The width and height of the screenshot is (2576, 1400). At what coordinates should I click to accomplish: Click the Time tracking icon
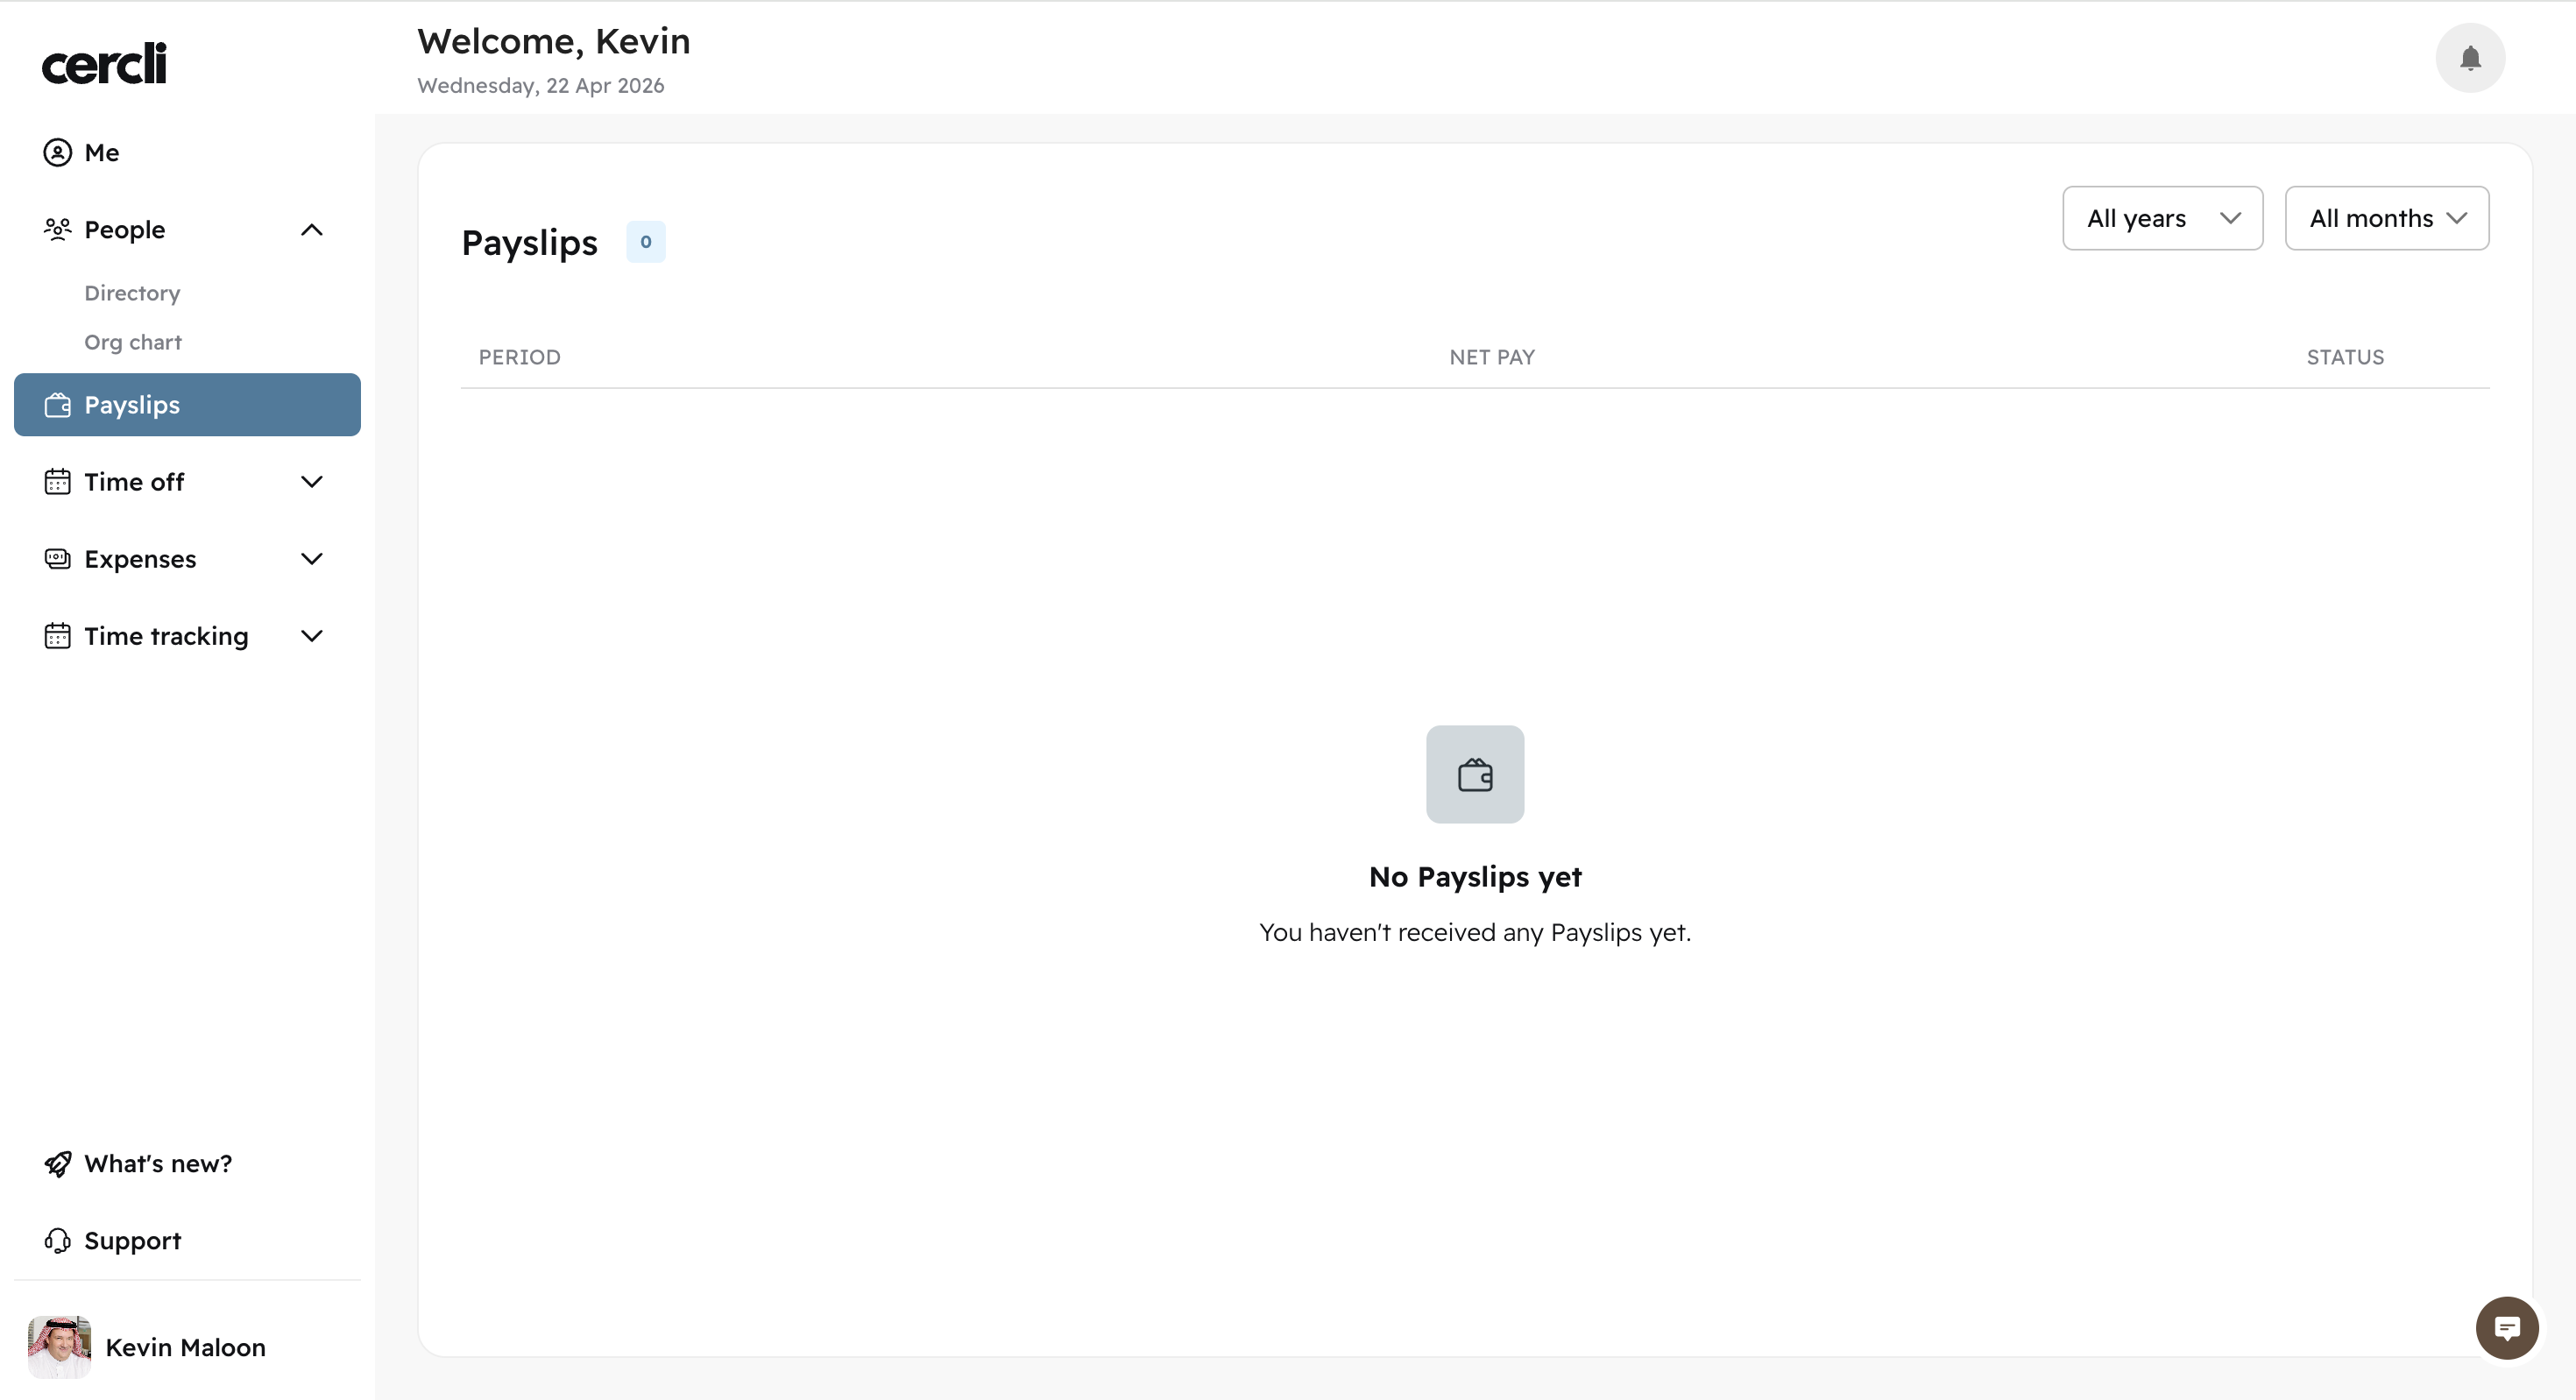[57, 635]
